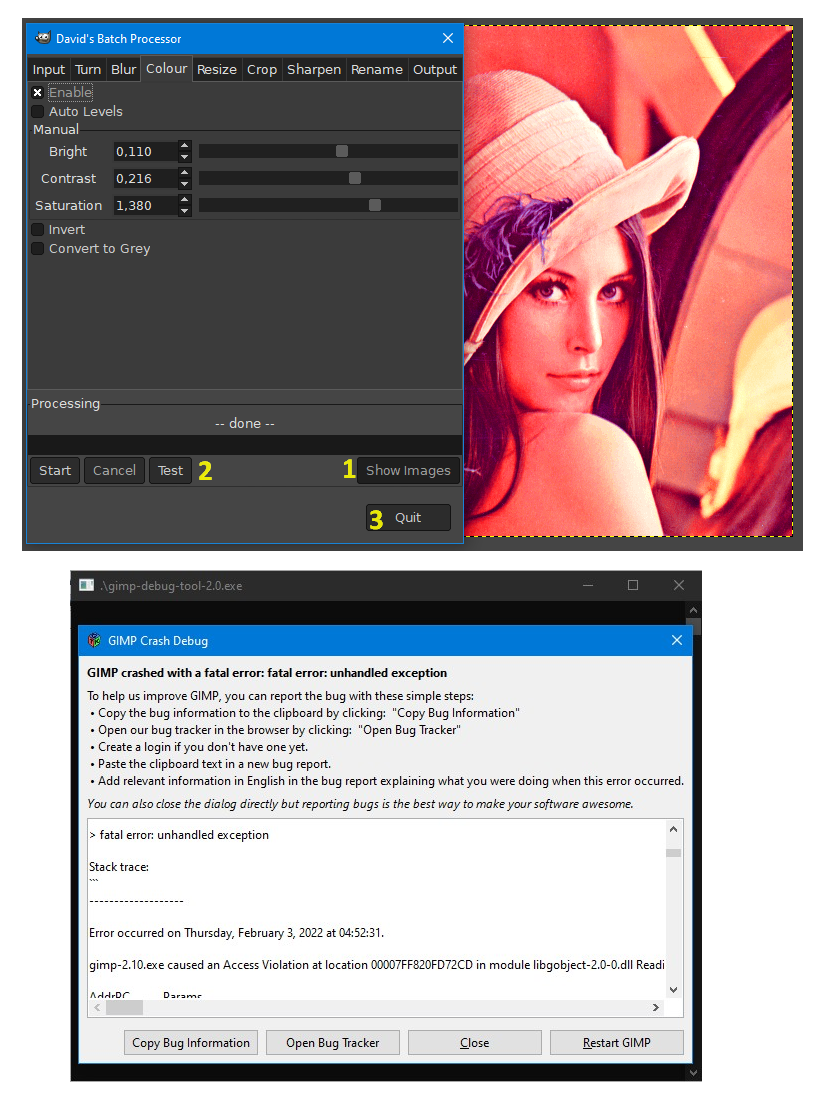Switch to the Turn tab
This screenshot has height=1104, width=822.
pyautogui.click(x=88, y=70)
